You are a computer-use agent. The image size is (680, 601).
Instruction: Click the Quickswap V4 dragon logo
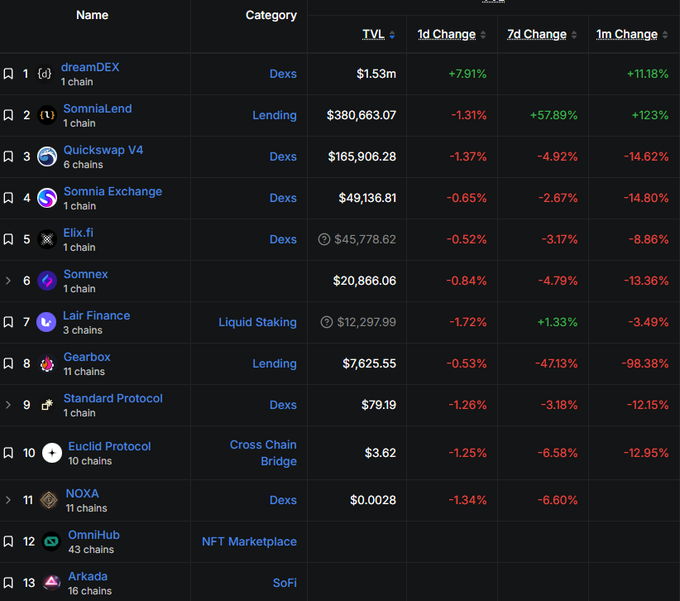[x=47, y=157]
